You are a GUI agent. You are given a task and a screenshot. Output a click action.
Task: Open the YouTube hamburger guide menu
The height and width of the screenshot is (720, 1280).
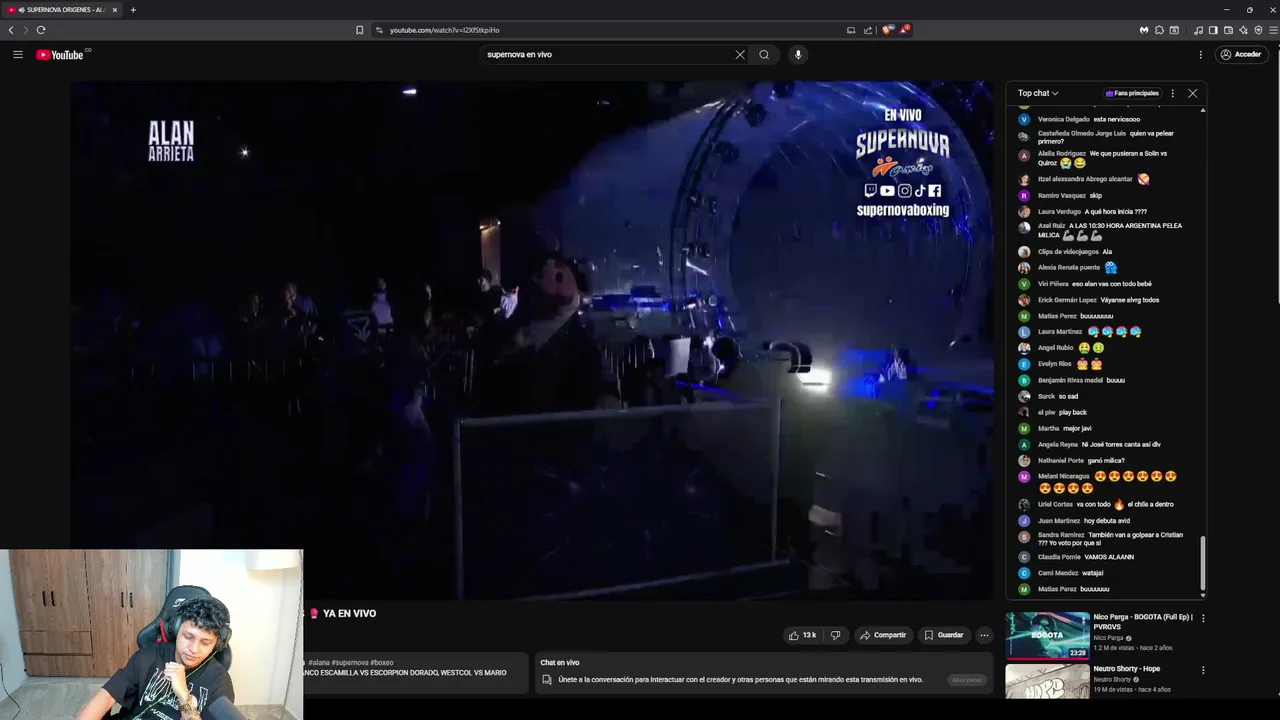(18, 54)
